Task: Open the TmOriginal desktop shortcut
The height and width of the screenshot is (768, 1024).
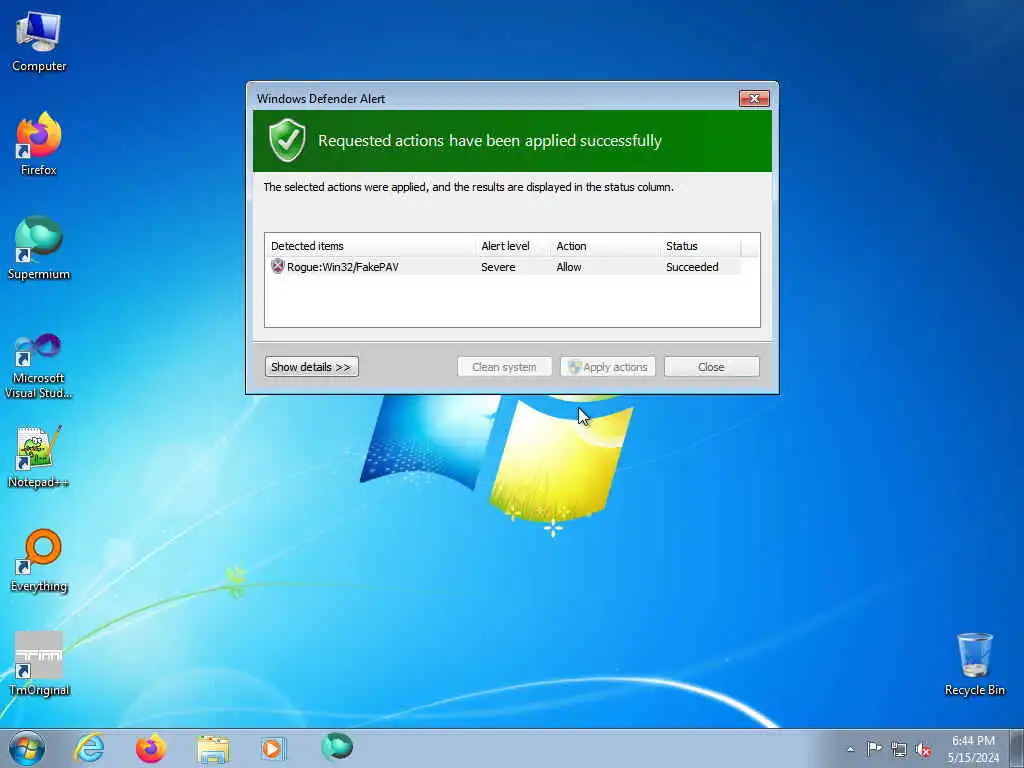Action: (x=39, y=664)
